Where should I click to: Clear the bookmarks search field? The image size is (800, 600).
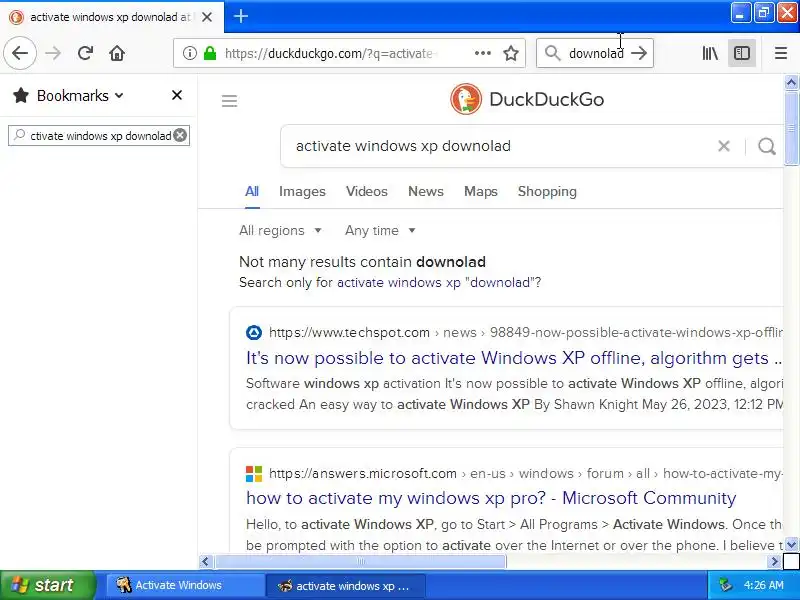(x=180, y=135)
